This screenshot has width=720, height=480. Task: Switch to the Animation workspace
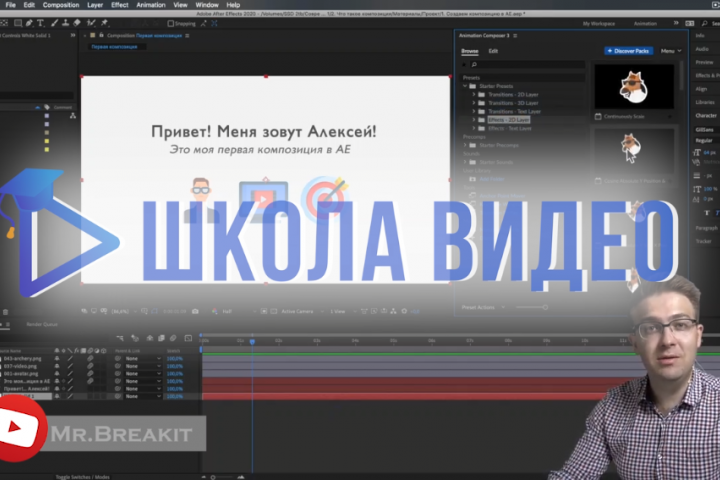[x=645, y=23]
